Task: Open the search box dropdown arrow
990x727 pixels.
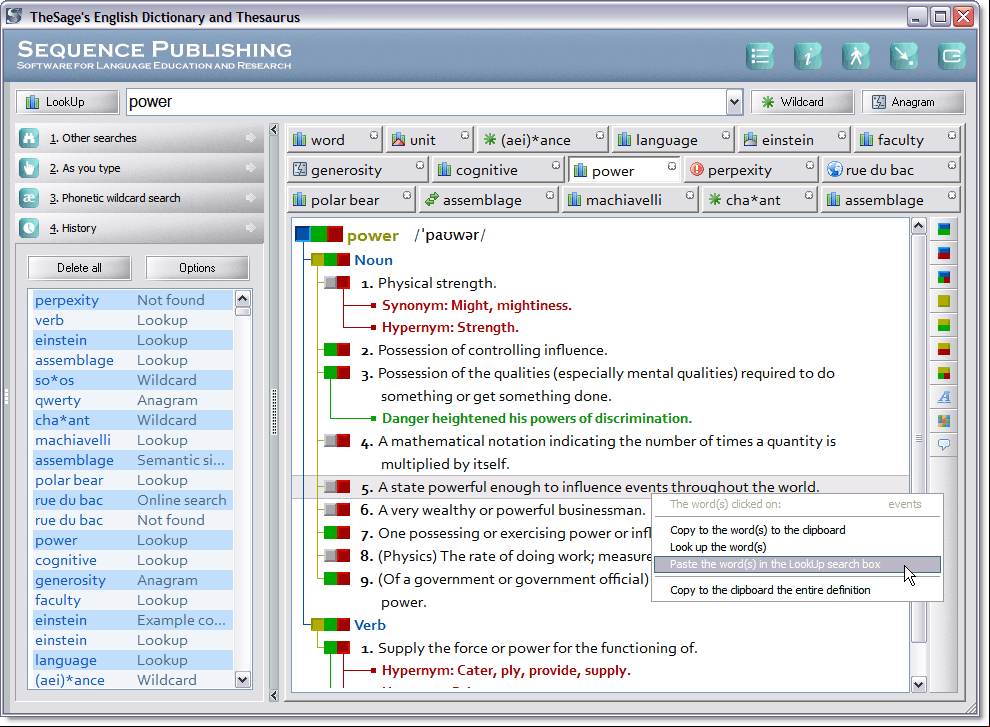Action: tap(734, 102)
